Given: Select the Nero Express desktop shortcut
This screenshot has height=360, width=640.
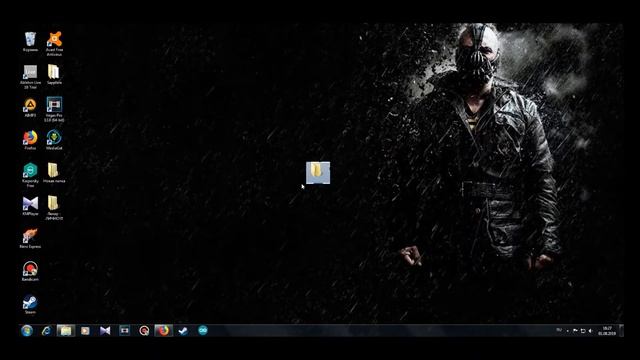Looking at the screenshot, I should (x=30, y=238).
